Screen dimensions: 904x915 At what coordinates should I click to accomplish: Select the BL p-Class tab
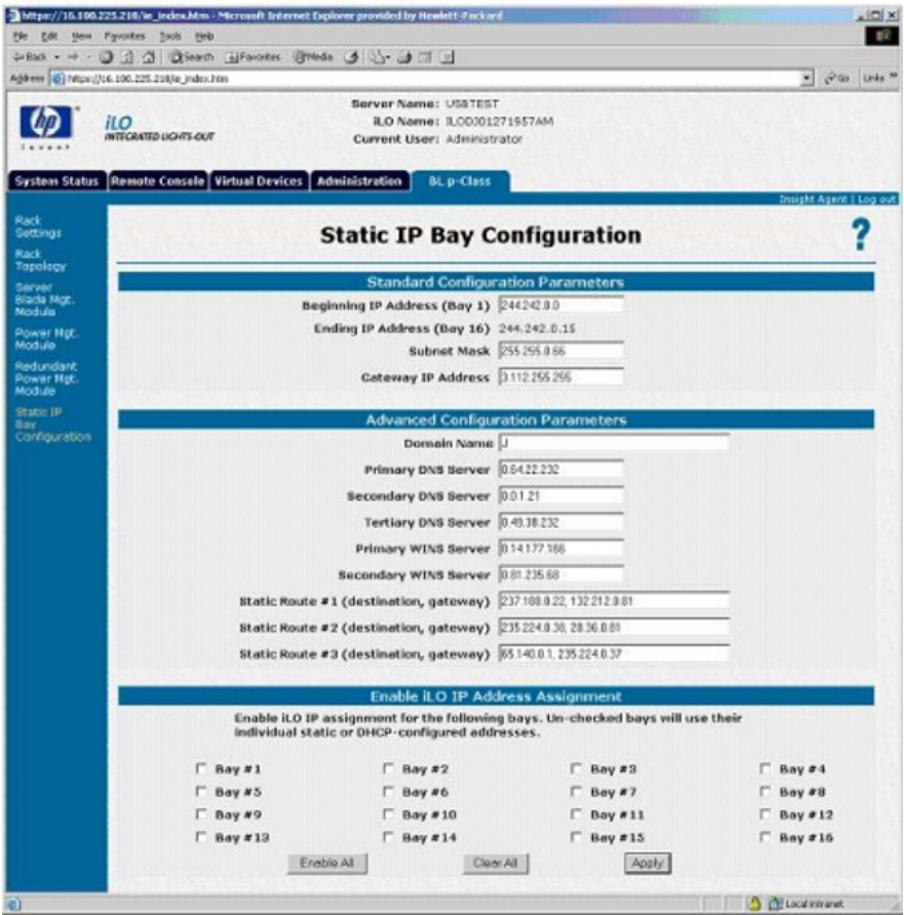pos(460,181)
